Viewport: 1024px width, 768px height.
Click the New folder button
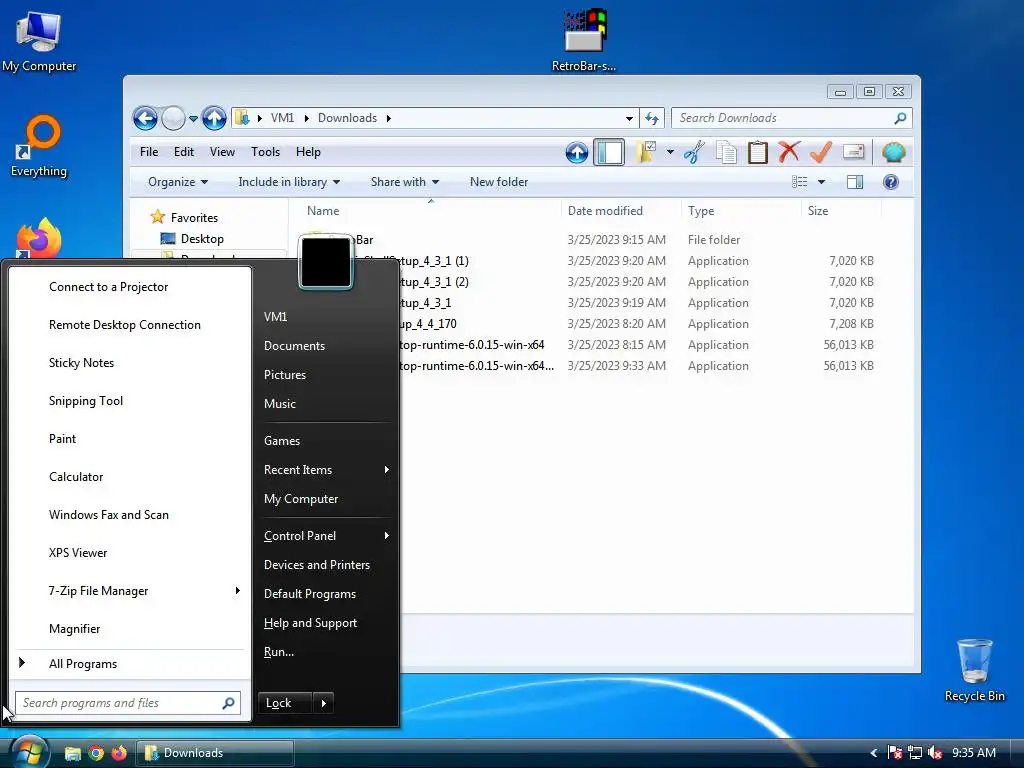(x=499, y=182)
